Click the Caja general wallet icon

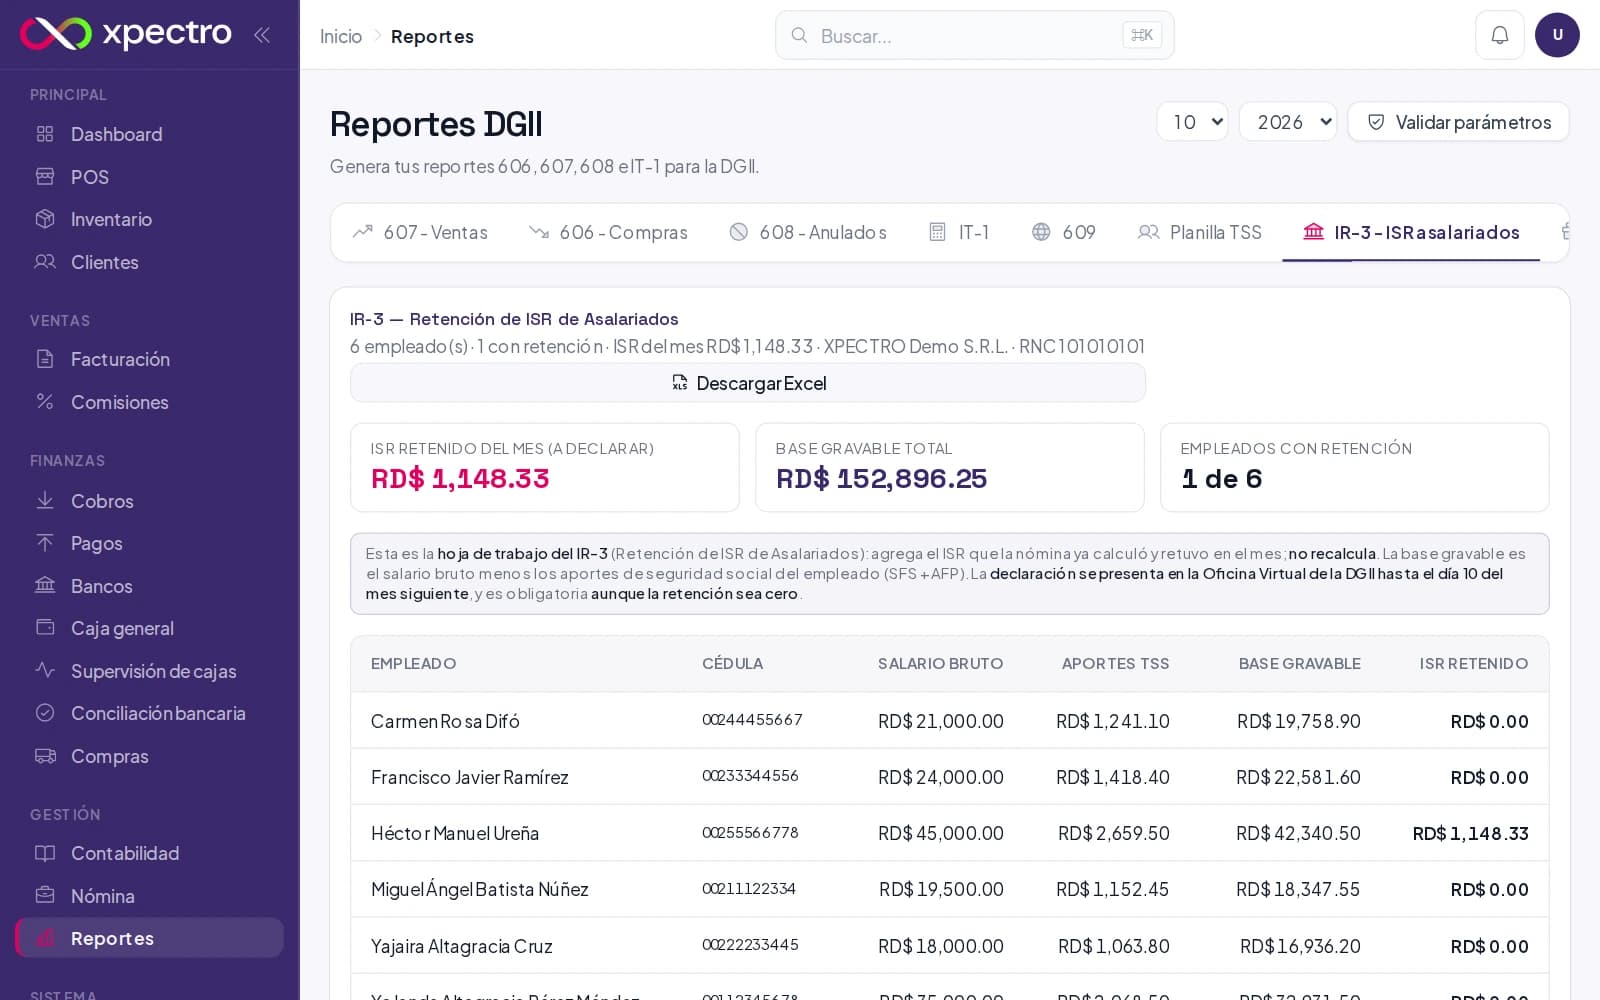click(45, 628)
